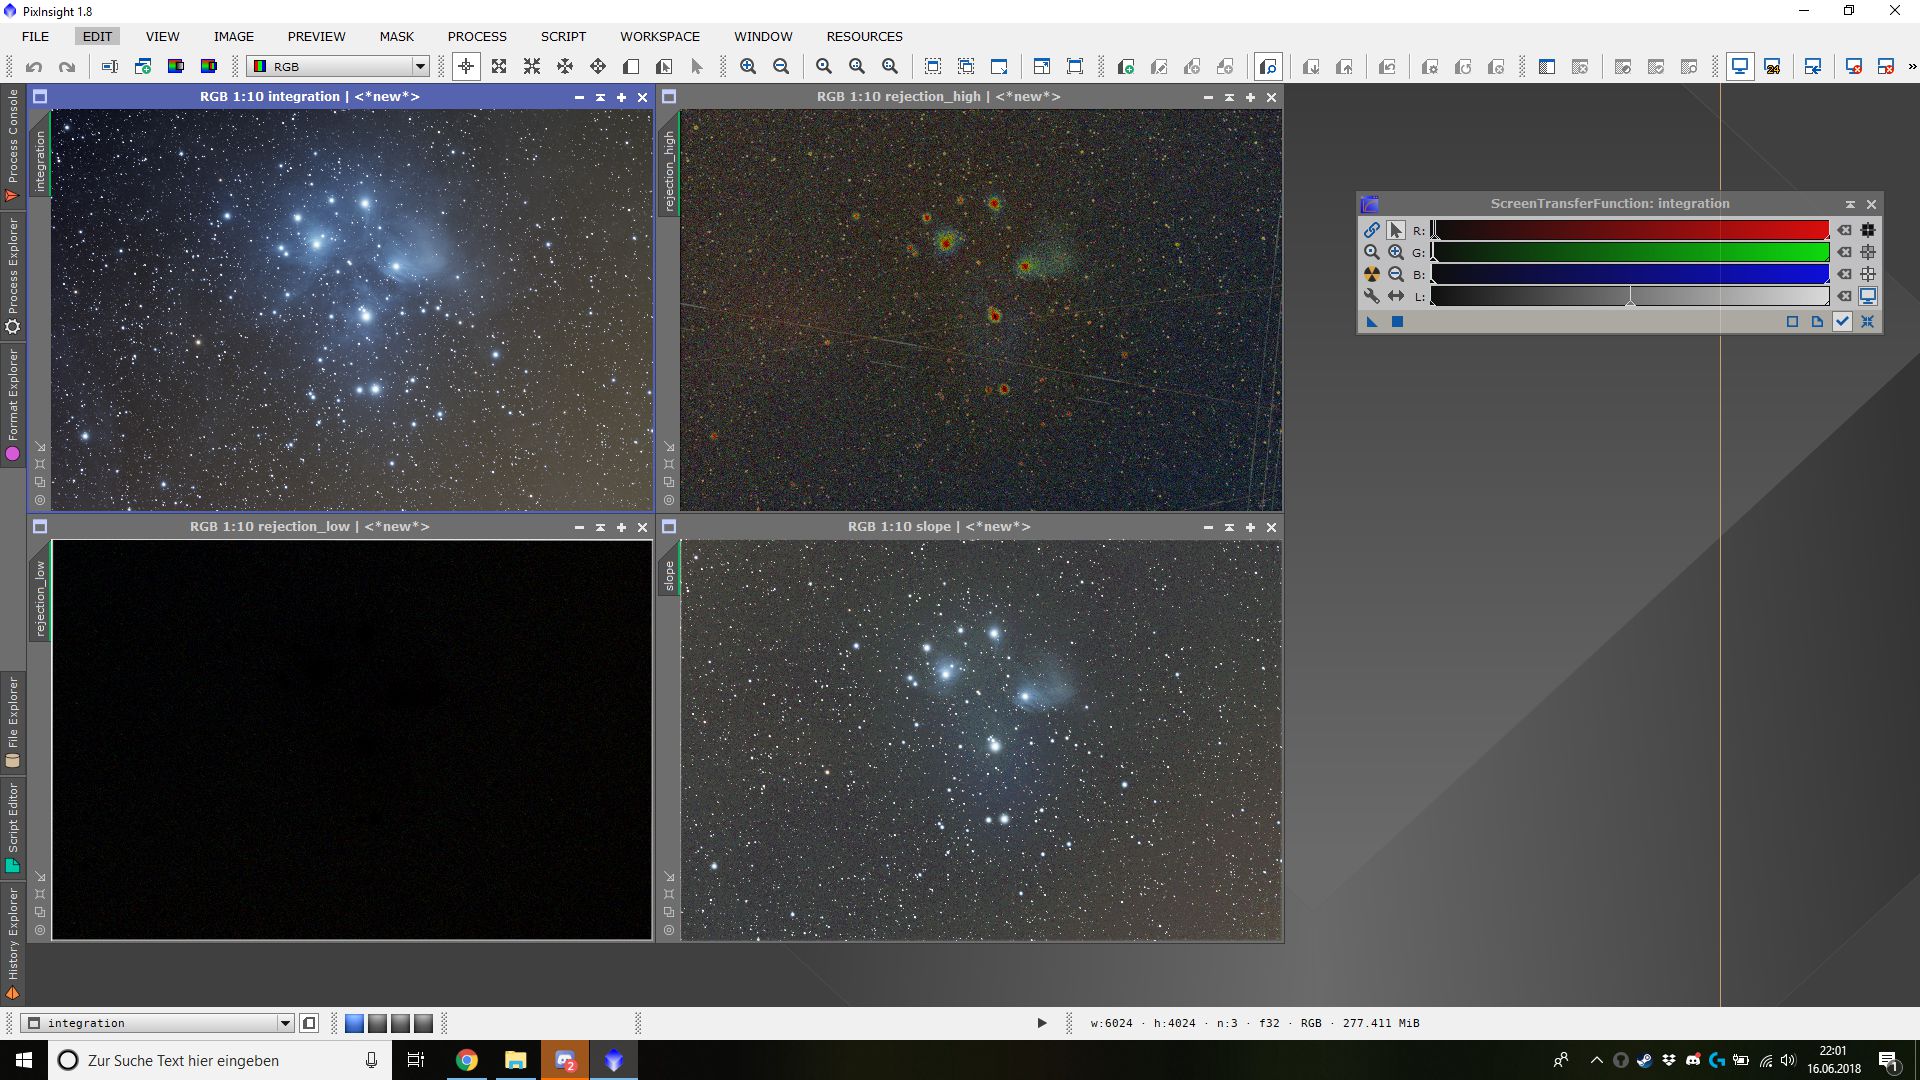Select STF zoom-in magnifier mode
Image resolution: width=1920 pixels, height=1080 pixels.
[x=1396, y=252]
